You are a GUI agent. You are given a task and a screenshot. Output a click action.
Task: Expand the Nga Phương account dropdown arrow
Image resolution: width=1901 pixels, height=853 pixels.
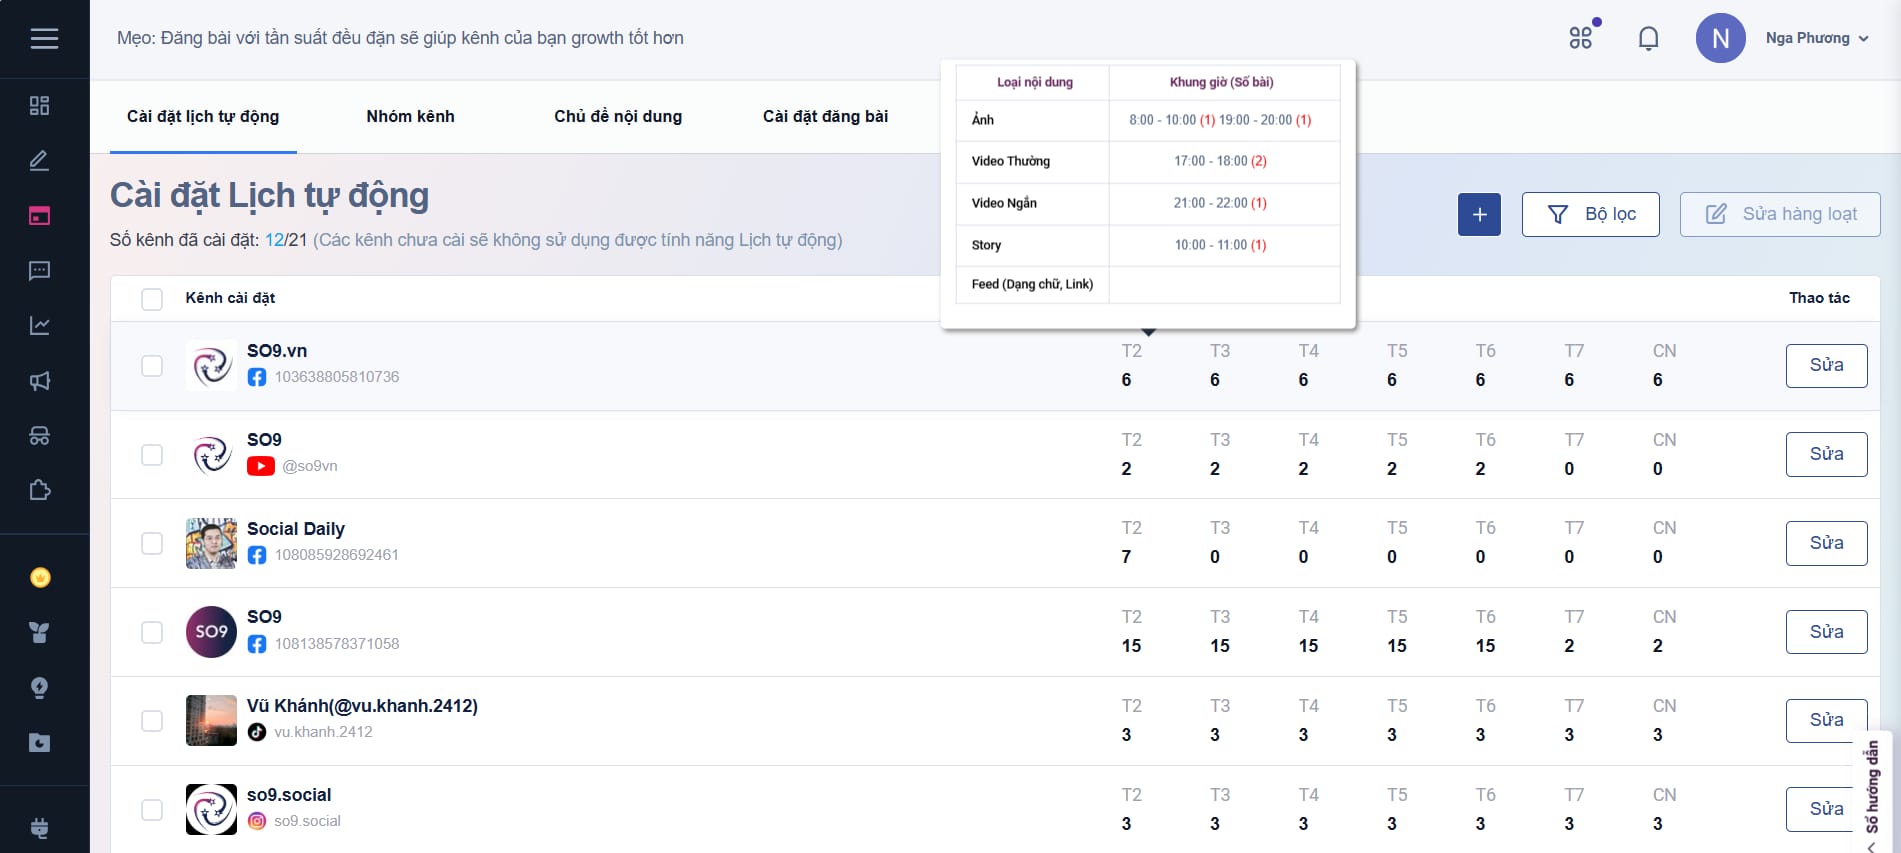[x=1864, y=39]
